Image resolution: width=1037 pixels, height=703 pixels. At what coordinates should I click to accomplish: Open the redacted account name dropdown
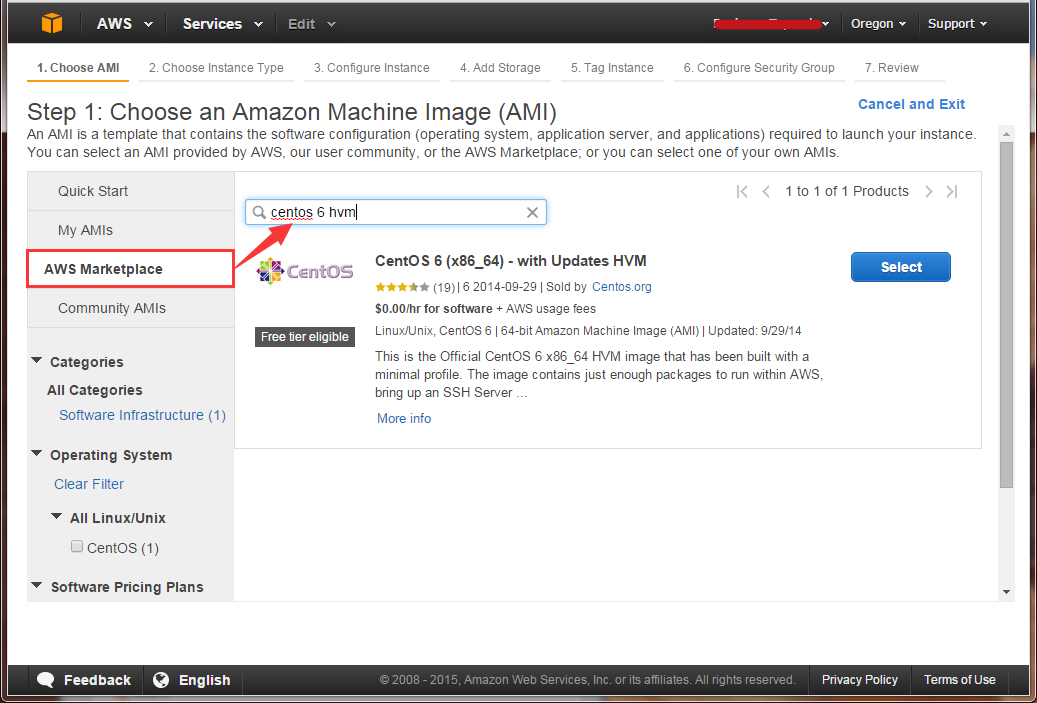[x=771, y=24]
